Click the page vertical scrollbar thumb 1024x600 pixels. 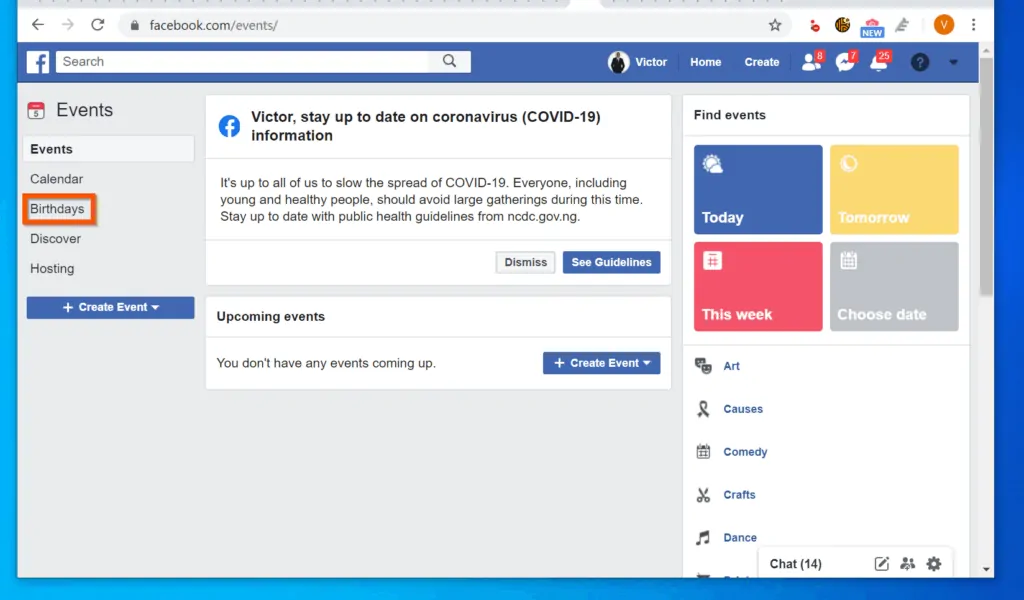click(986, 176)
